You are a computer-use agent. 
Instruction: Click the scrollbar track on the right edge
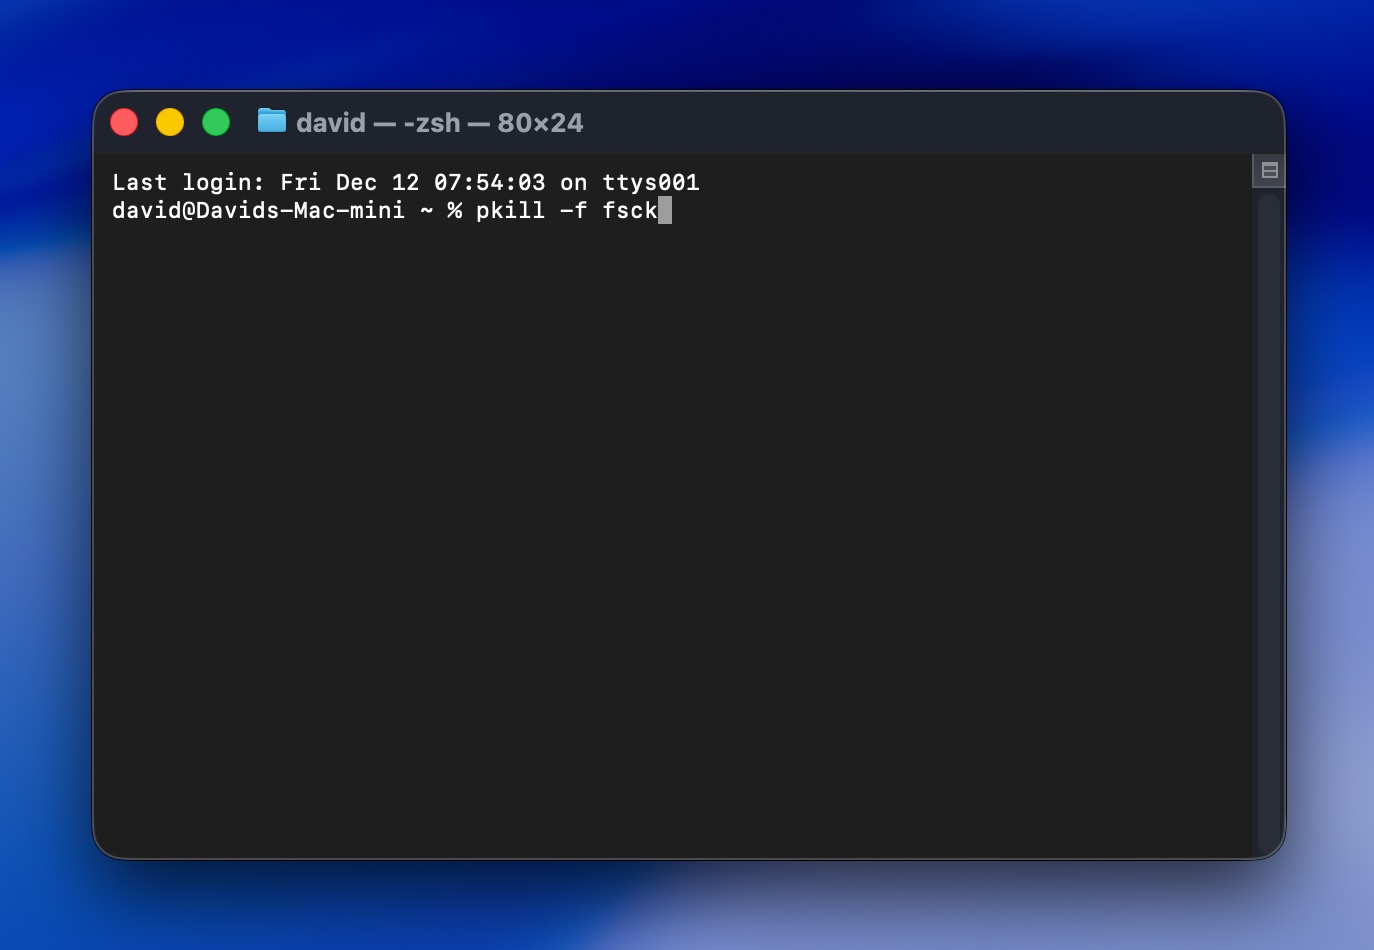click(x=1268, y=500)
